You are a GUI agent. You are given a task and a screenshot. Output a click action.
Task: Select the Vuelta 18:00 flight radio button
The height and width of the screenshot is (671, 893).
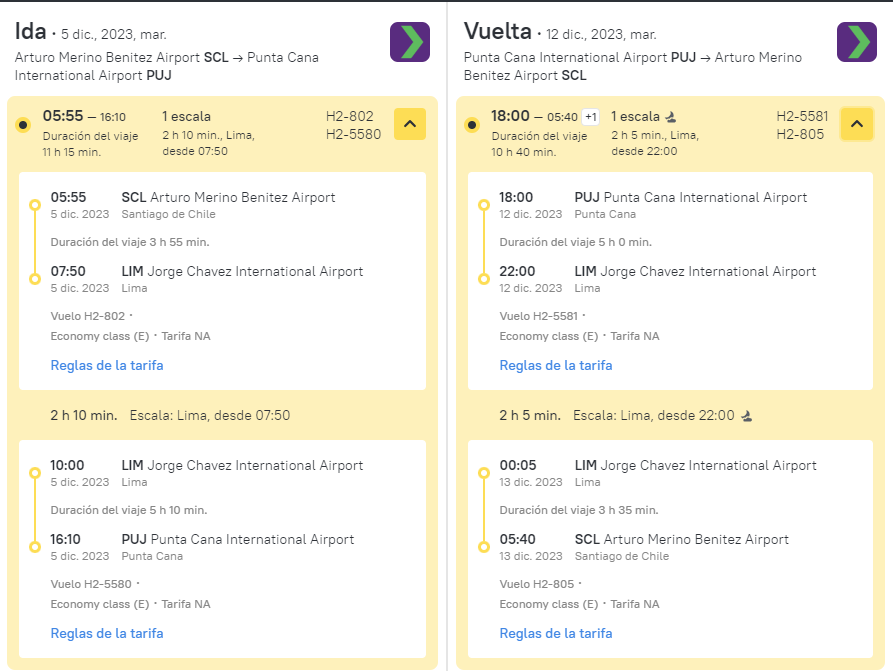[472, 125]
